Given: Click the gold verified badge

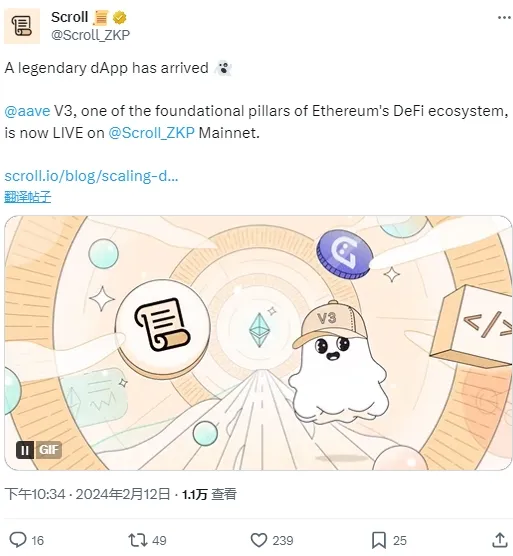Looking at the screenshot, I should point(119,17).
